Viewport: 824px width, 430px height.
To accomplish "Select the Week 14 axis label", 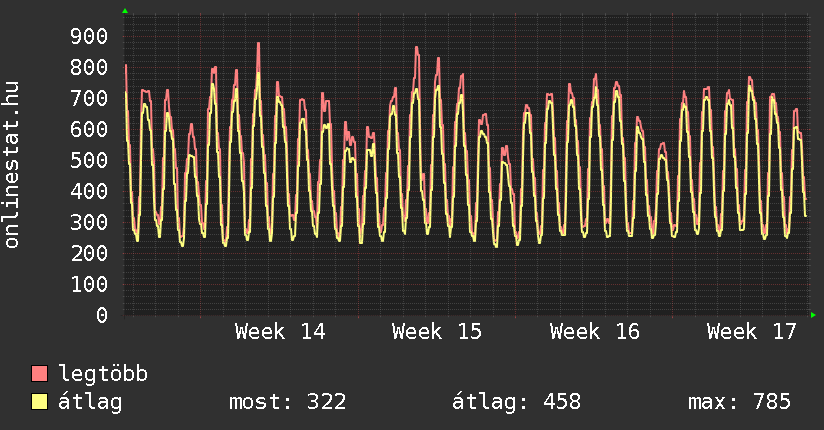I will point(280,332).
